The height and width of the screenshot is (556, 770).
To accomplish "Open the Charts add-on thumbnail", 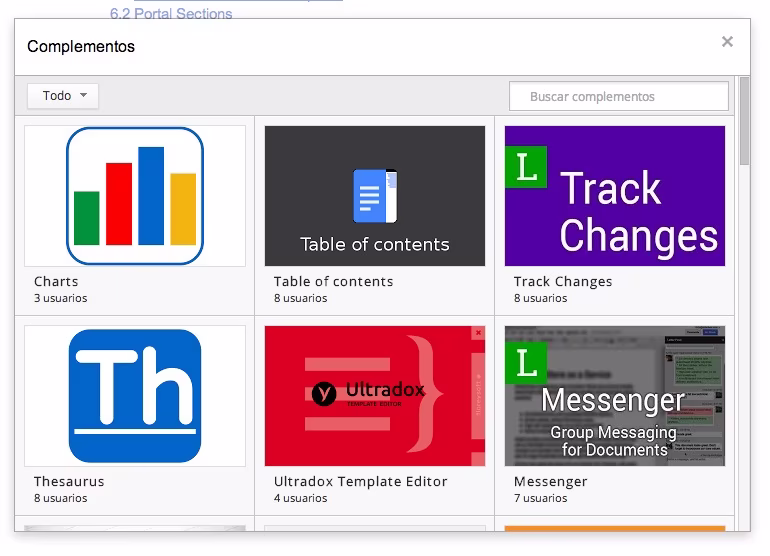I will [135, 196].
